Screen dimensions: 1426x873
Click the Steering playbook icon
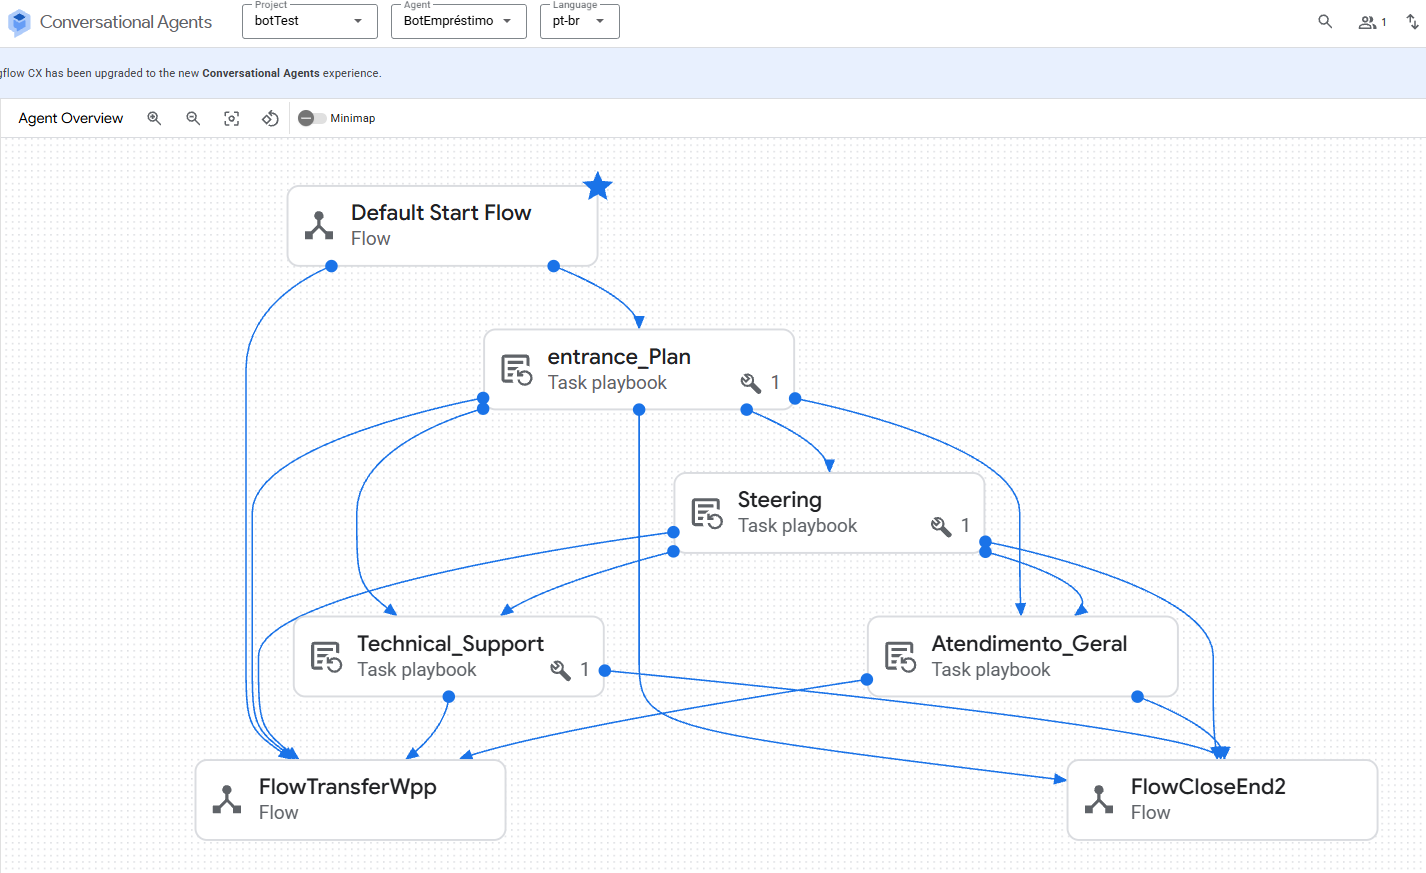[x=707, y=513]
